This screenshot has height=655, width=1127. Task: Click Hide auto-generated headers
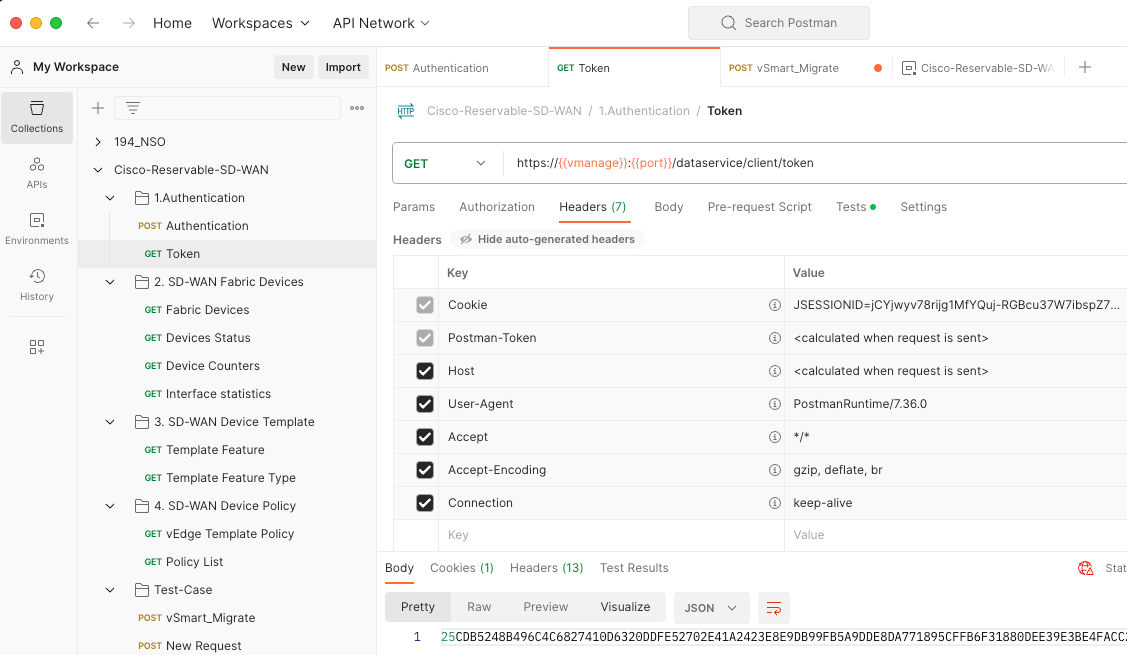[547, 239]
